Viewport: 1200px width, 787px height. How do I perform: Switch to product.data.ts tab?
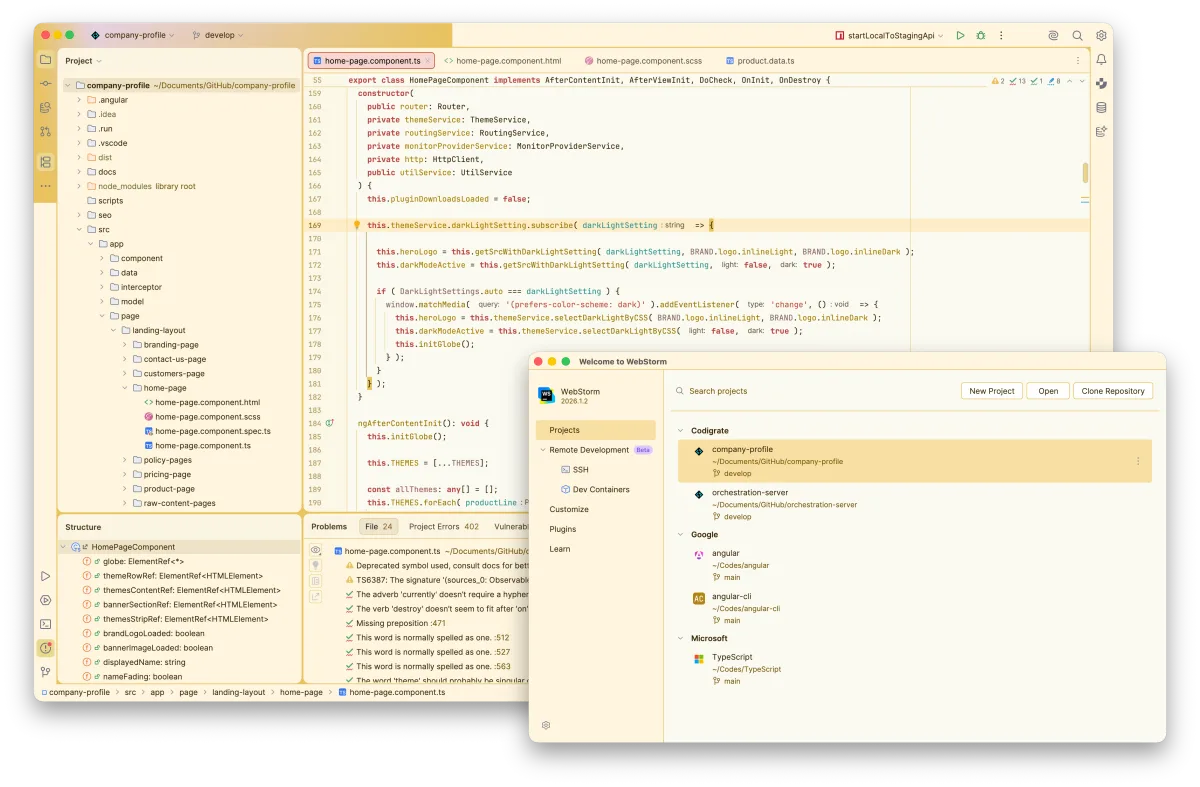tap(759, 61)
